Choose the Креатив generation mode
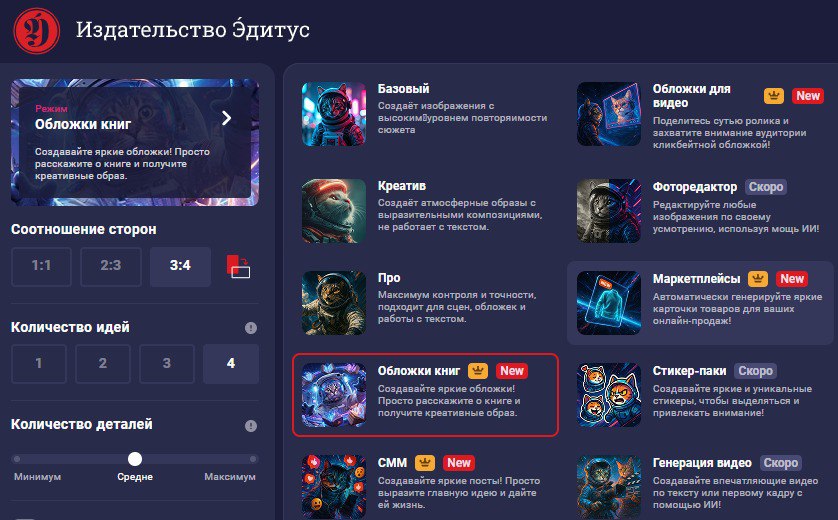The height and width of the screenshot is (520, 838). click(x=425, y=211)
